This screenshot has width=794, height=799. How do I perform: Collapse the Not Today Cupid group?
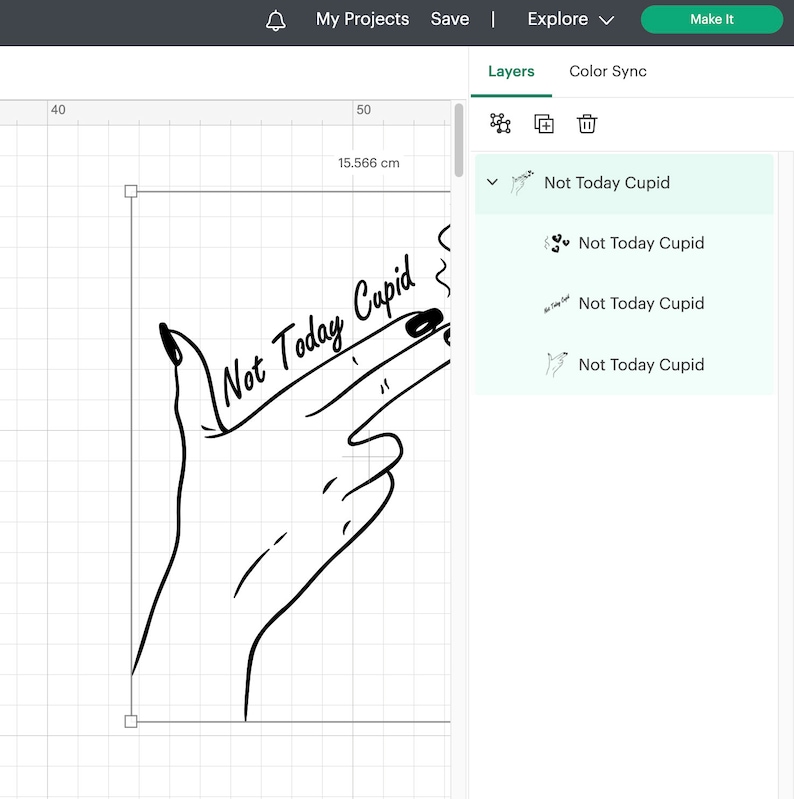coord(492,183)
